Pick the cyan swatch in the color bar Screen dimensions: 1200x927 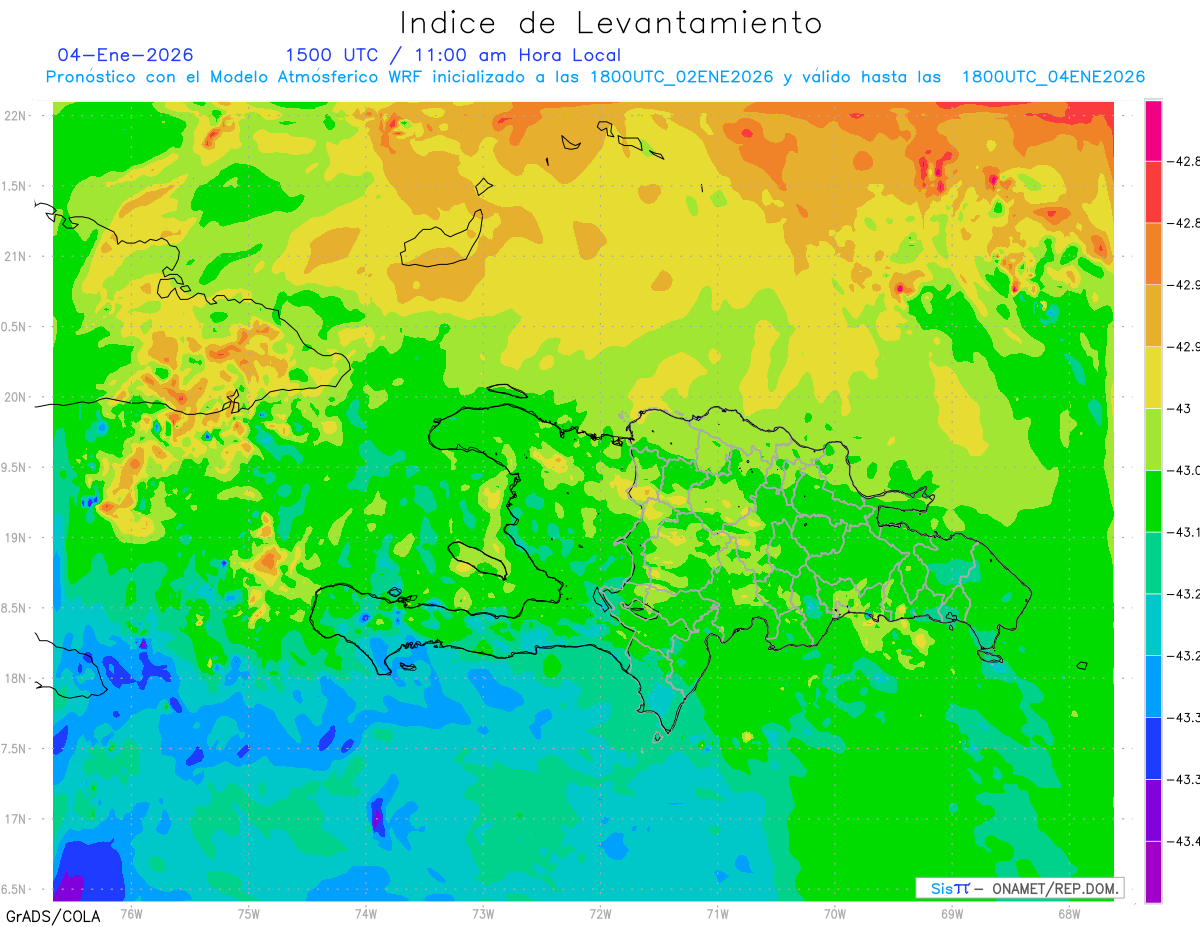click(x=1153, y=624)
